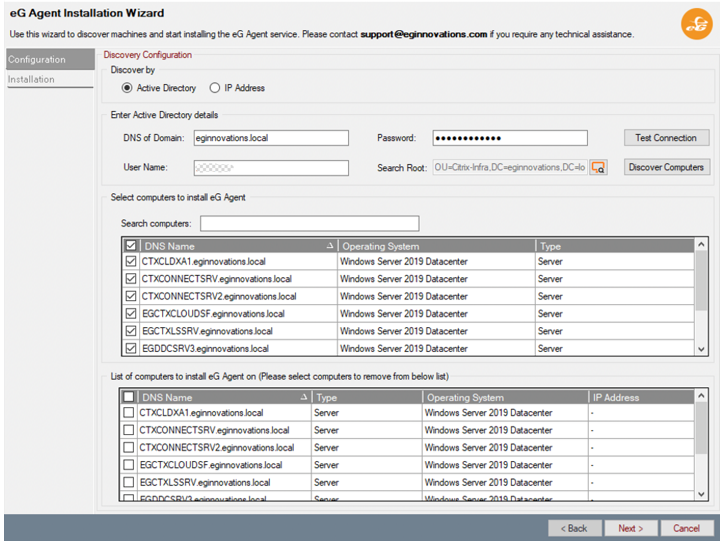Open the Configuration step tab
Viewport: 721px width, 541px height.
(x=50, y=59)
